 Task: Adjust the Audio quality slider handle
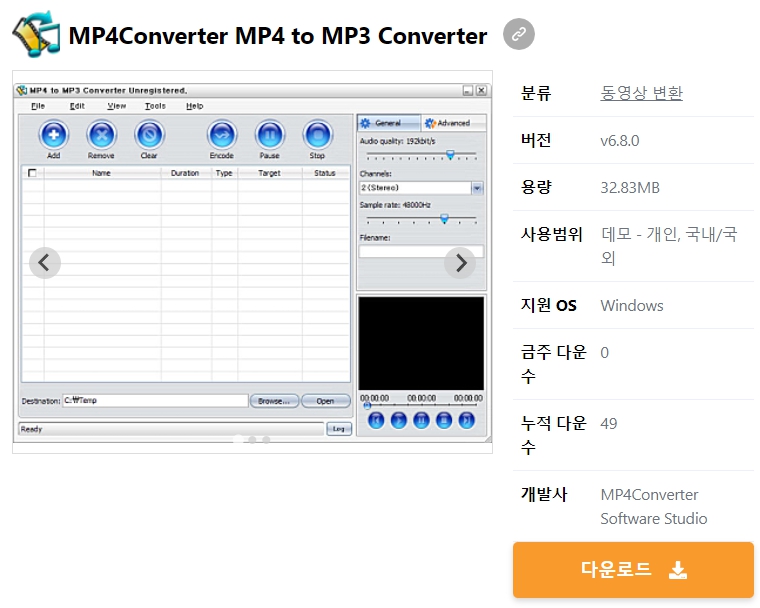(450, 155)
